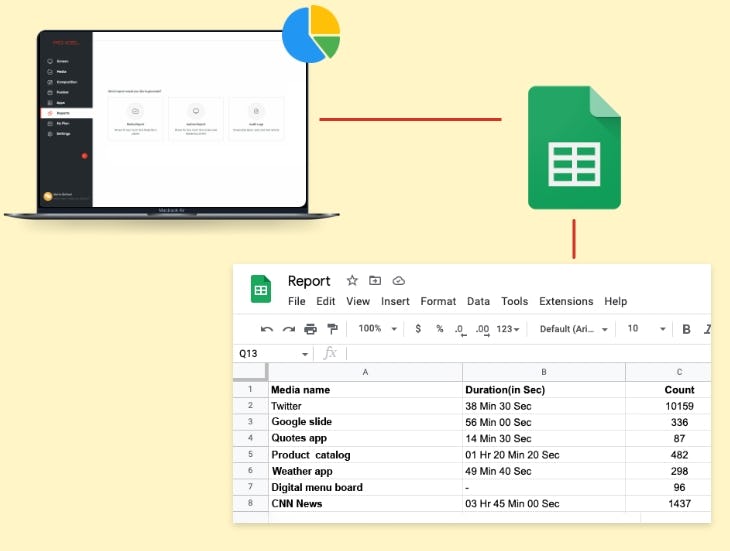Open the Default (Ari... font dropdown

click(574, 329)
